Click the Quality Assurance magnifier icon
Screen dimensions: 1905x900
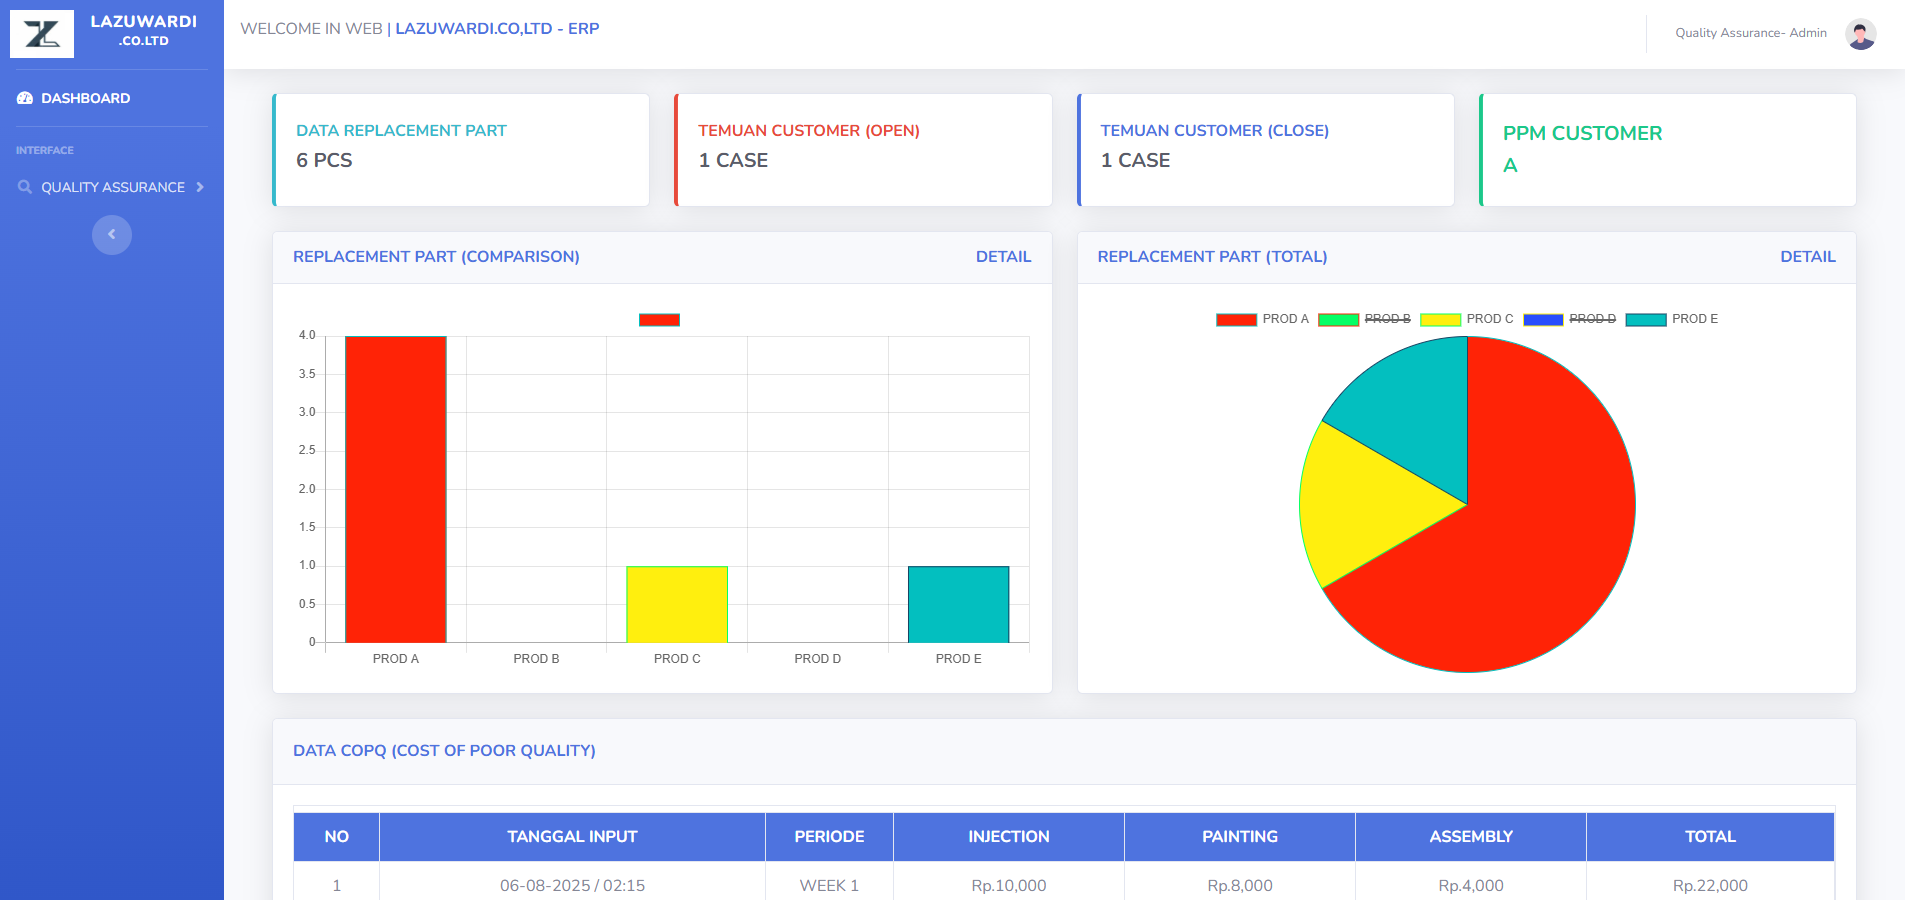25,187
